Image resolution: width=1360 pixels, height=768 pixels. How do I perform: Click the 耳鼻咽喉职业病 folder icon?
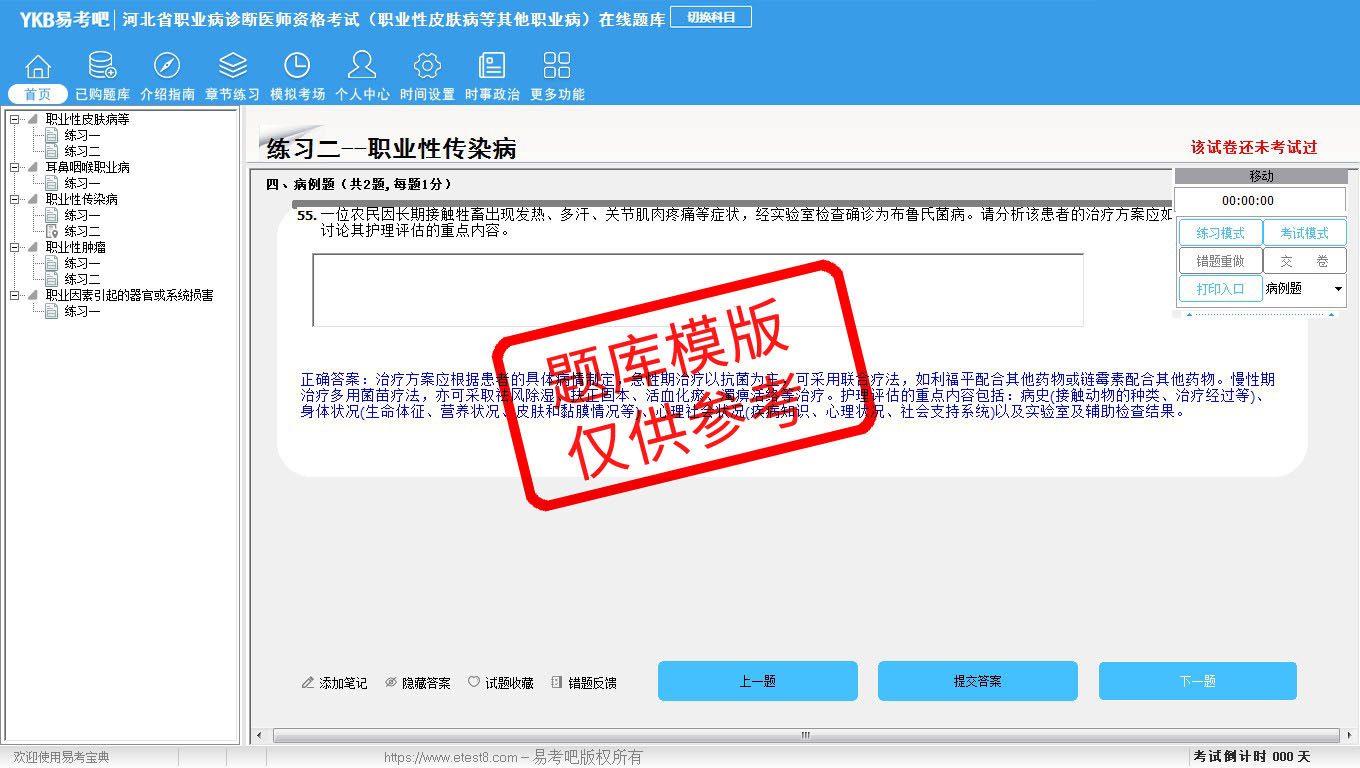pos(33,167)
